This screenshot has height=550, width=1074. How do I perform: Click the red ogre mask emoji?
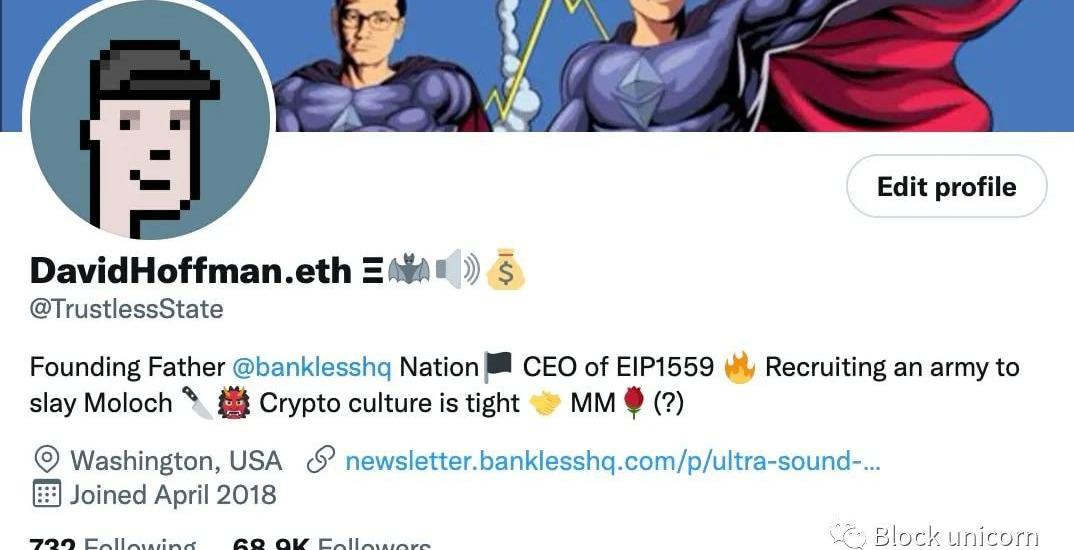(235, 403)
